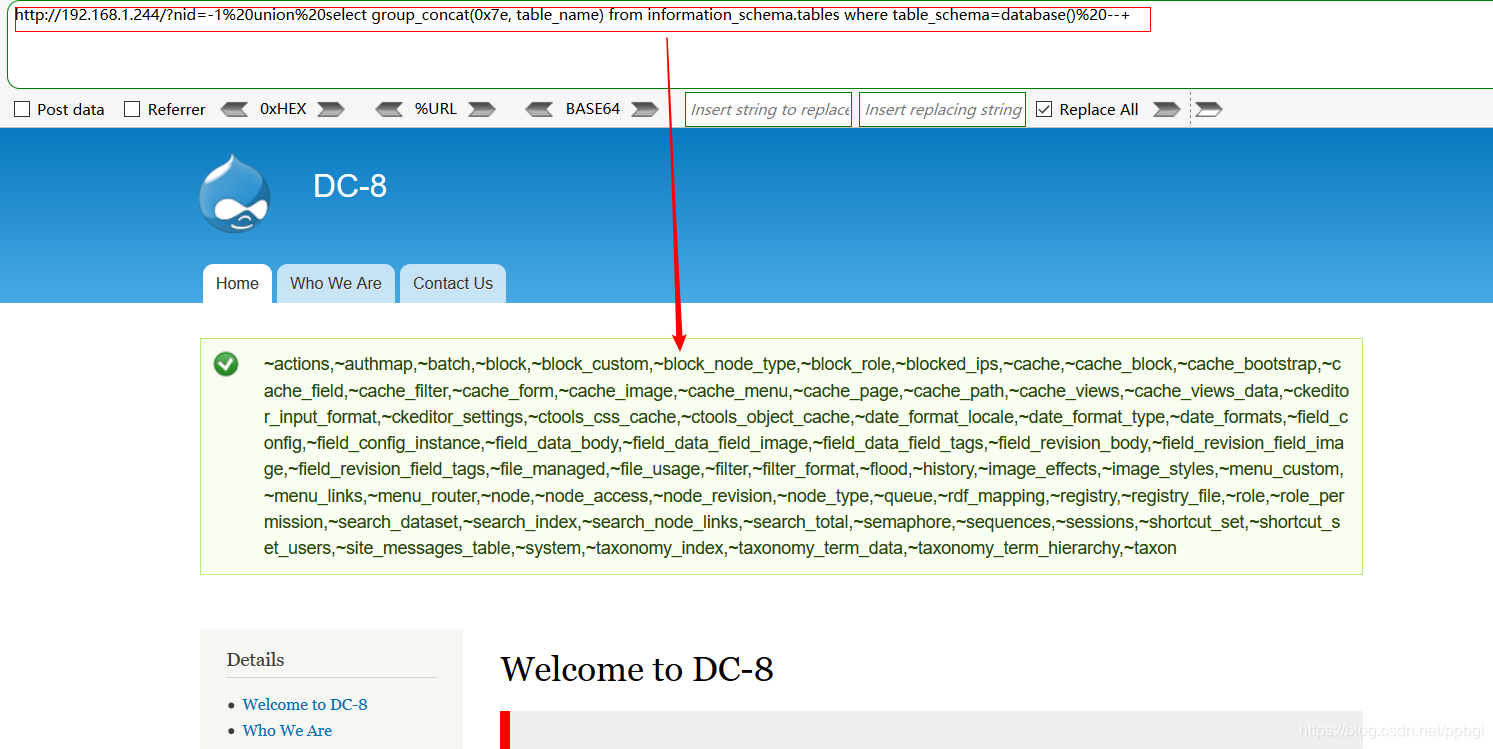Open the Contact Us tab
Viewport: 1493px width, 749px height.
tap(453, 283)
